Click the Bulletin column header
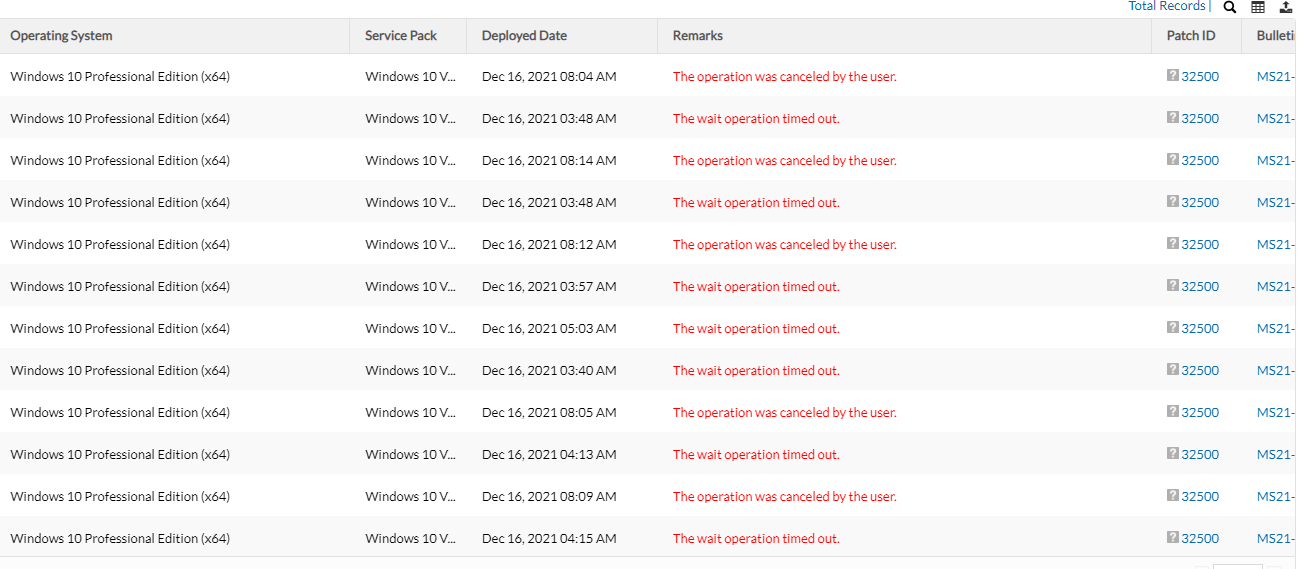1306x569 pixels. point(1276,35)
